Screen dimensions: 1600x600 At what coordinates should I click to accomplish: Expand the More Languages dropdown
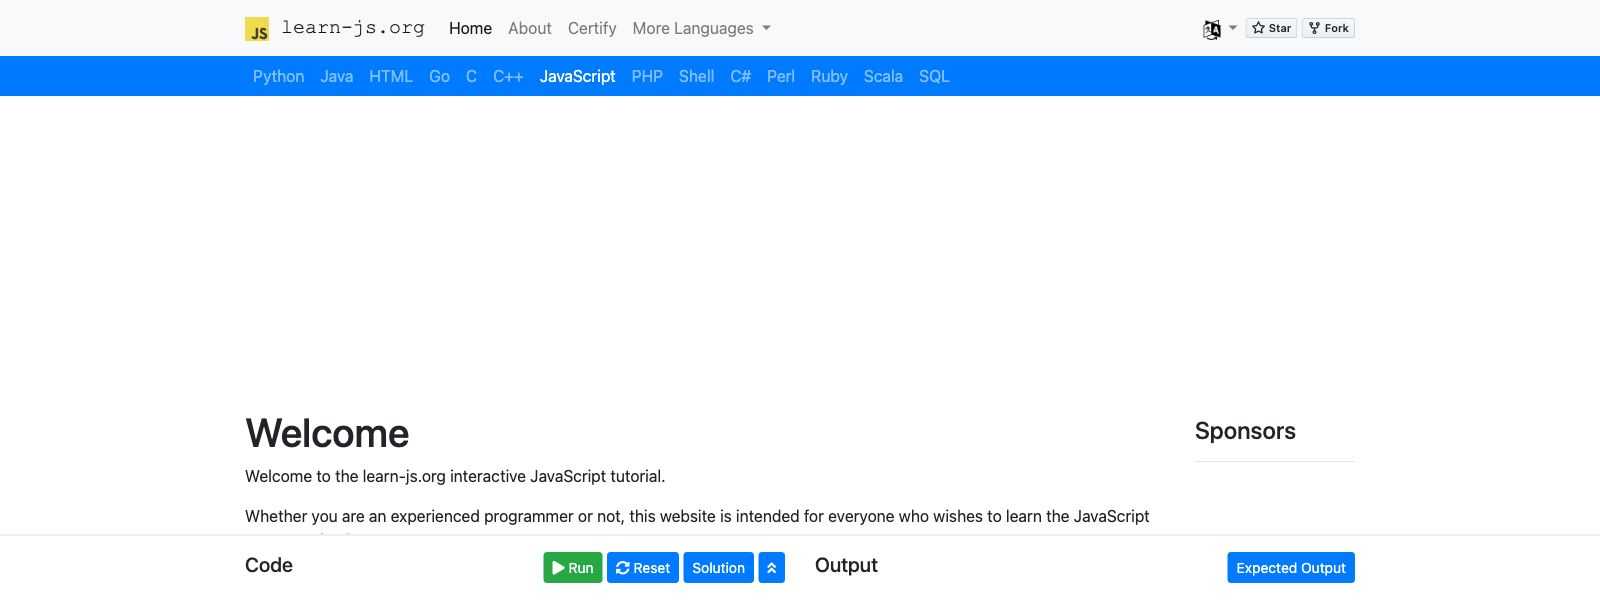701,28
